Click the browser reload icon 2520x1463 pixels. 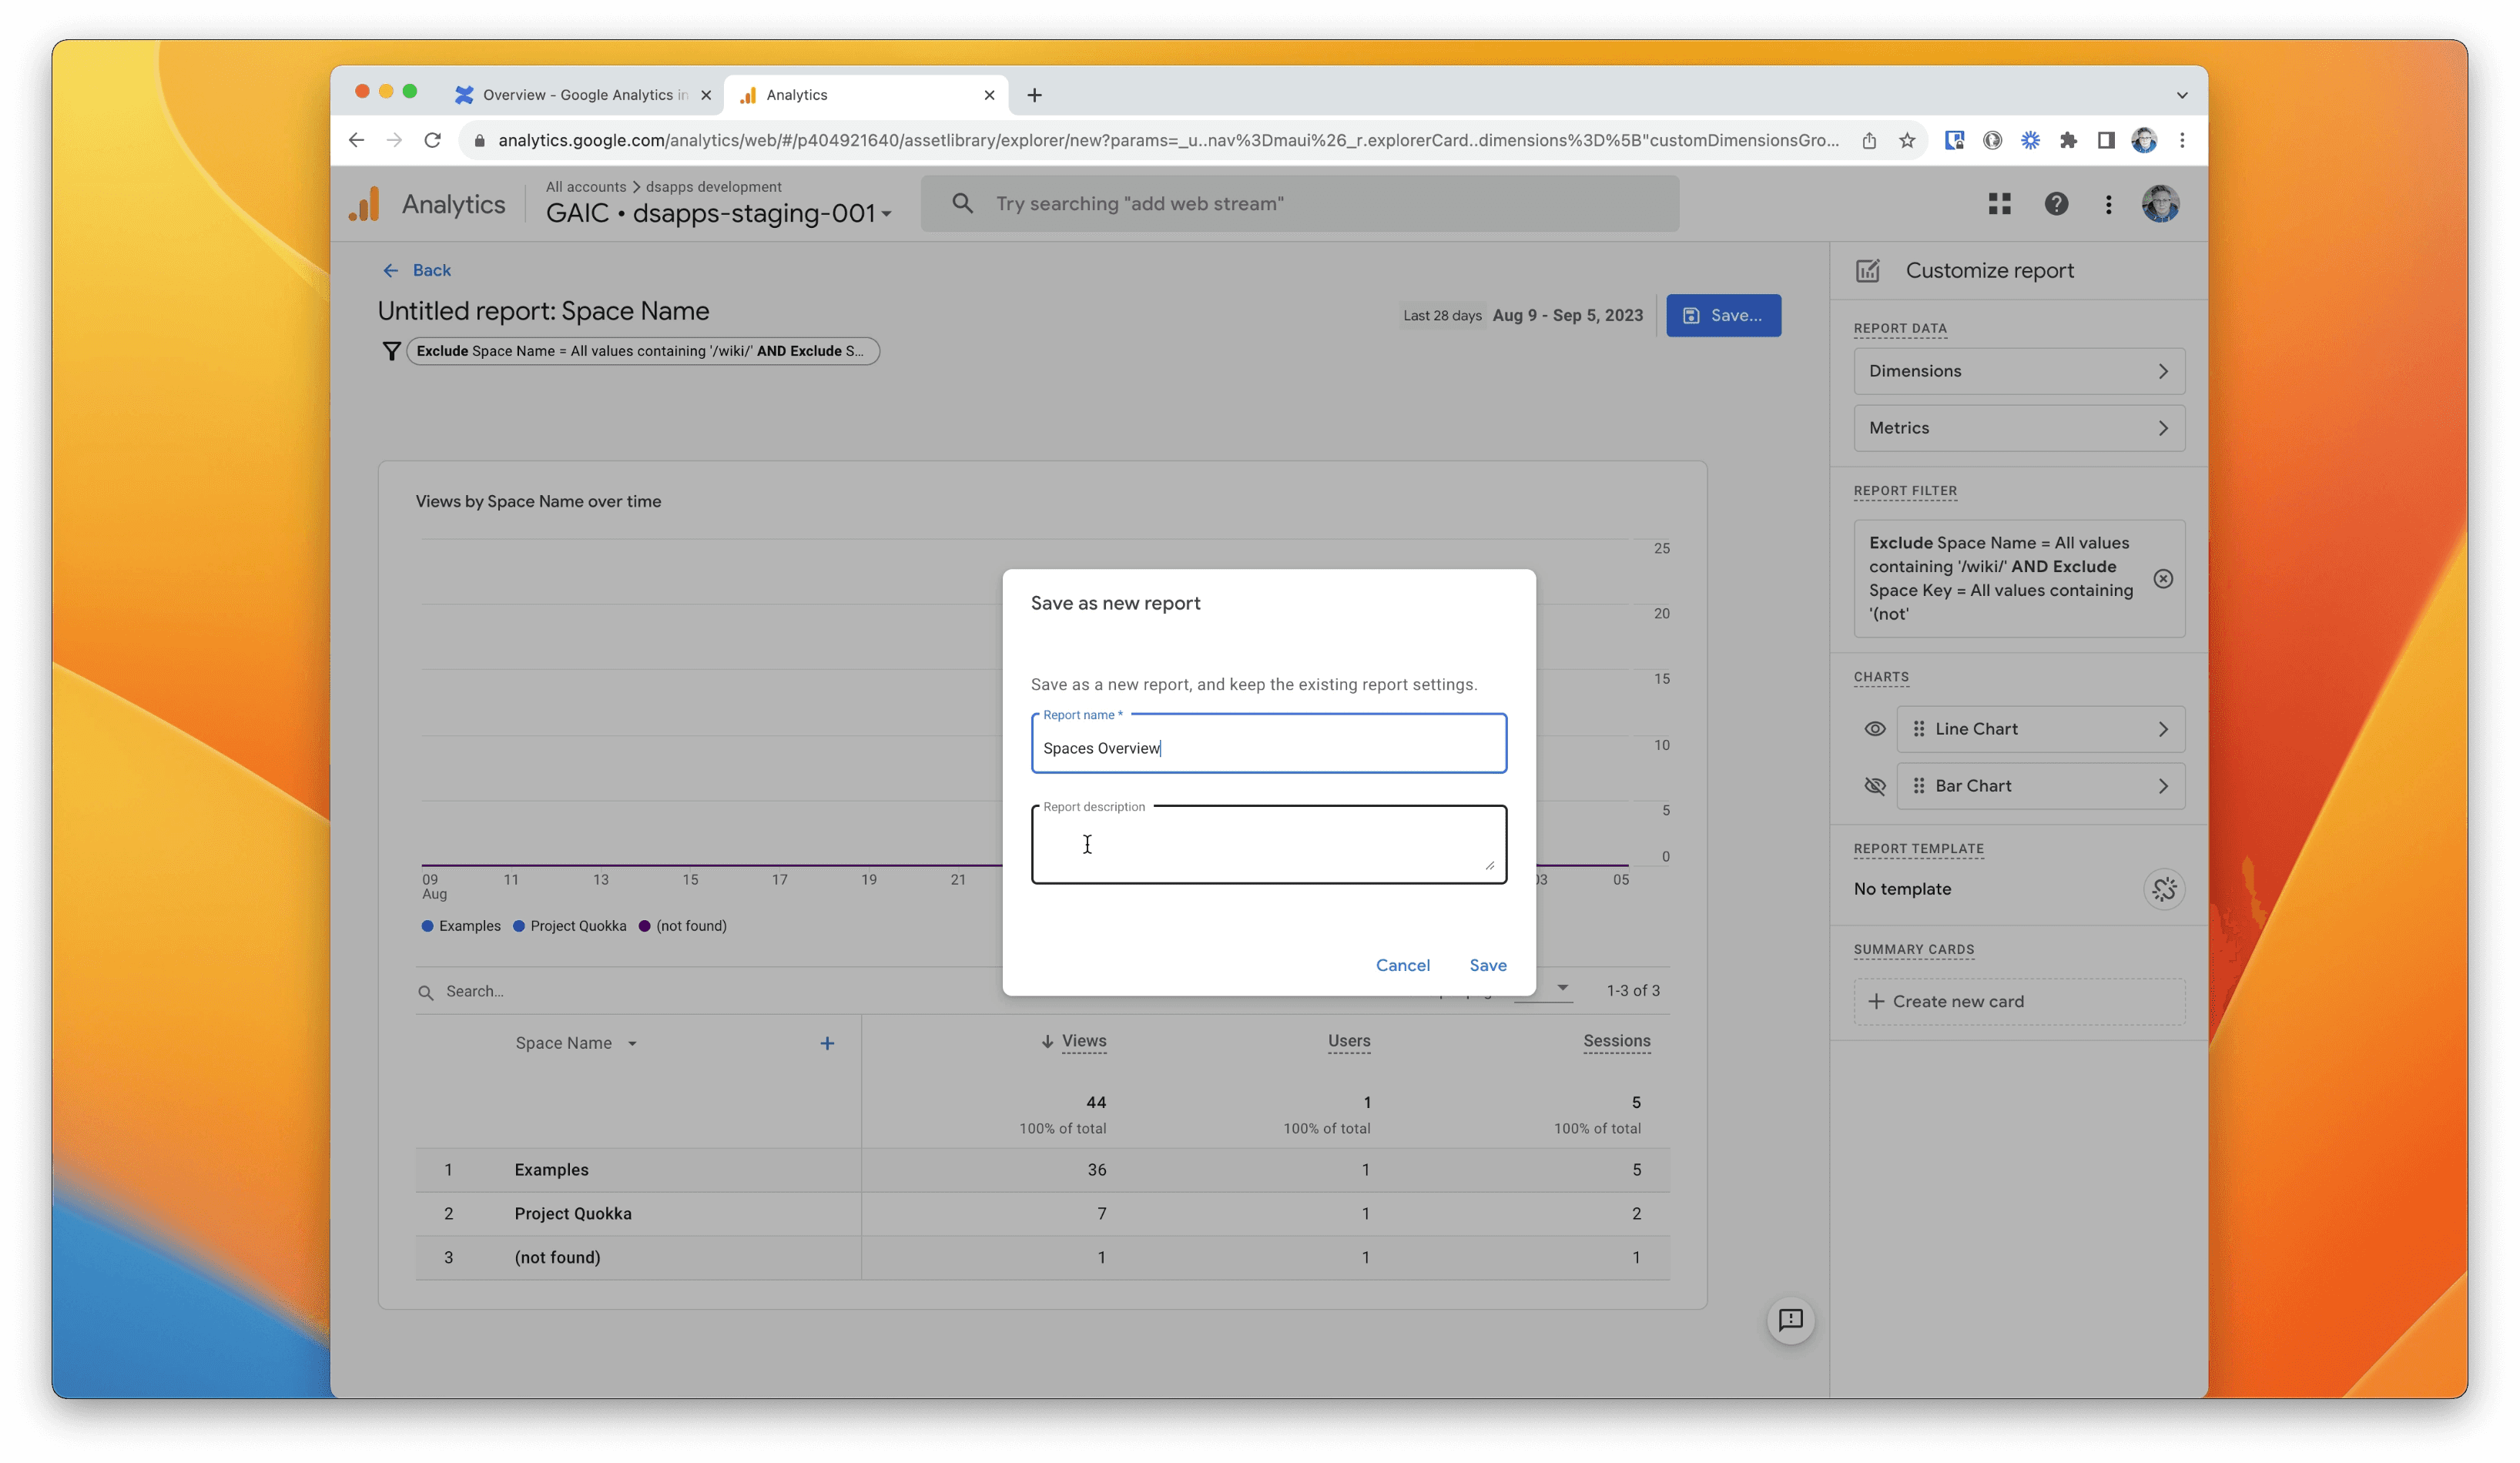432,140
